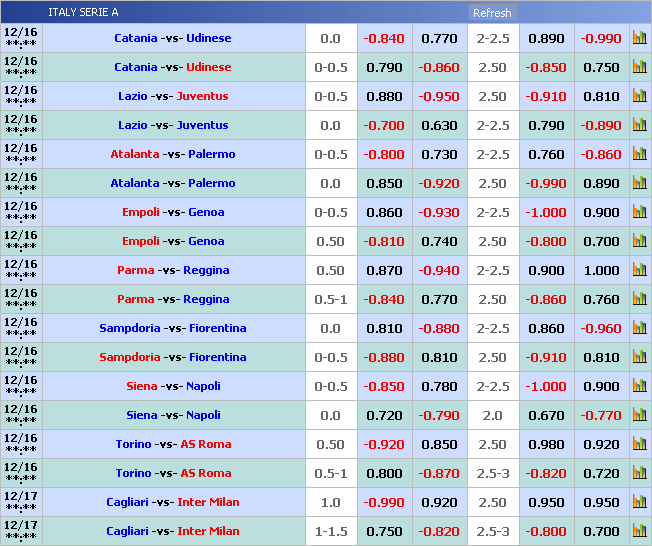
Task: Click the Refresh button in the header
Action: 491,13
